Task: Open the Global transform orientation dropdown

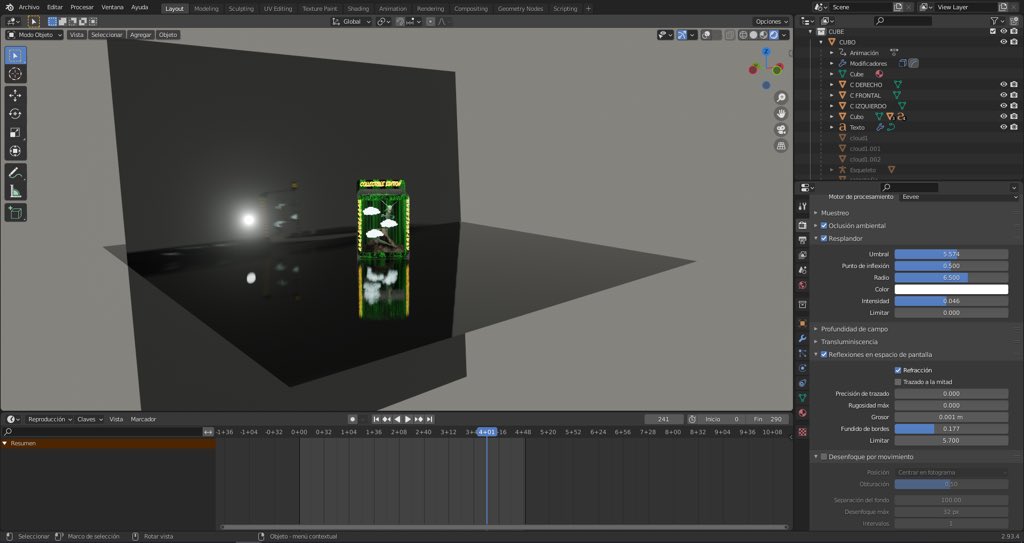Action: pos(352,22)
